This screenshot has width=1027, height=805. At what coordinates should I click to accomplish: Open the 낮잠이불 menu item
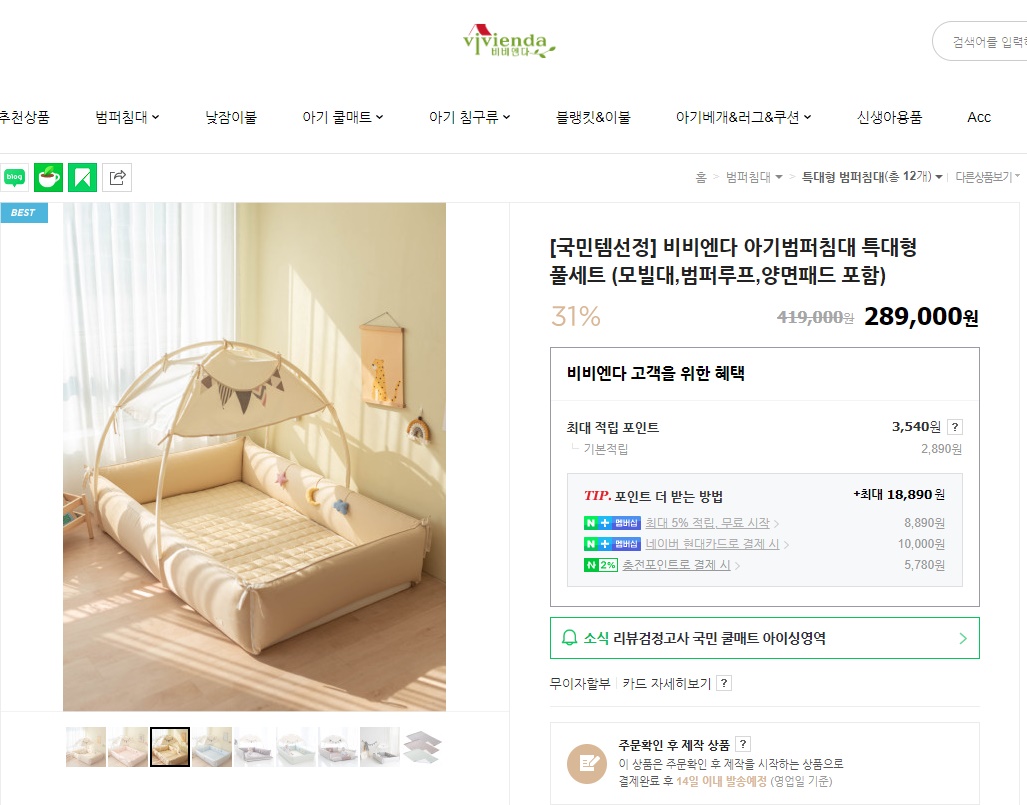[x=231, y=117]
